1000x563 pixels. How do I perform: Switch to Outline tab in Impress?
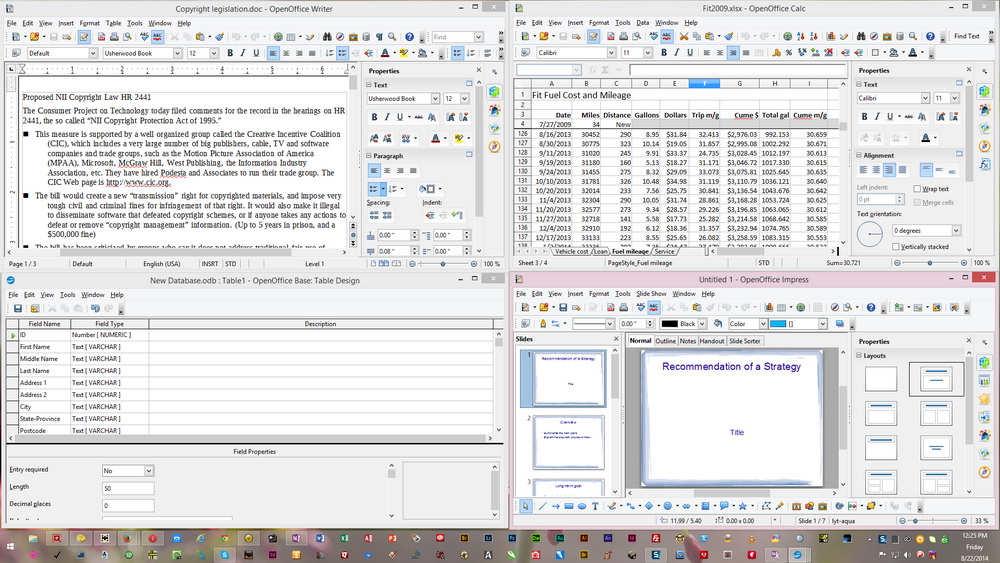click(665, 341)
